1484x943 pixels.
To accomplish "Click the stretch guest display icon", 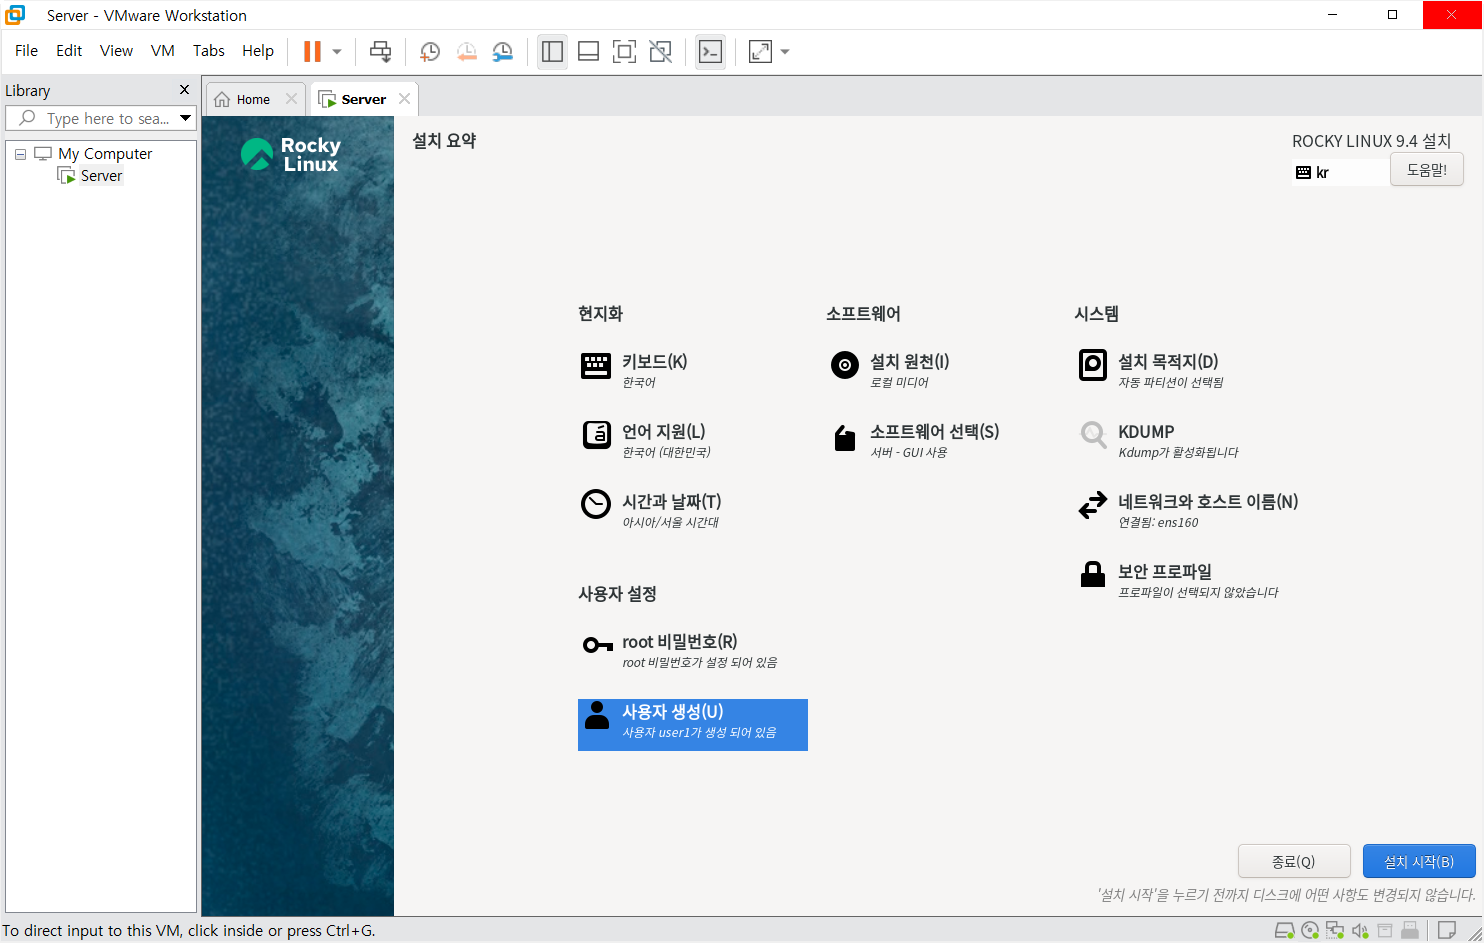I will pyautogui.click(x=761, y=52).
